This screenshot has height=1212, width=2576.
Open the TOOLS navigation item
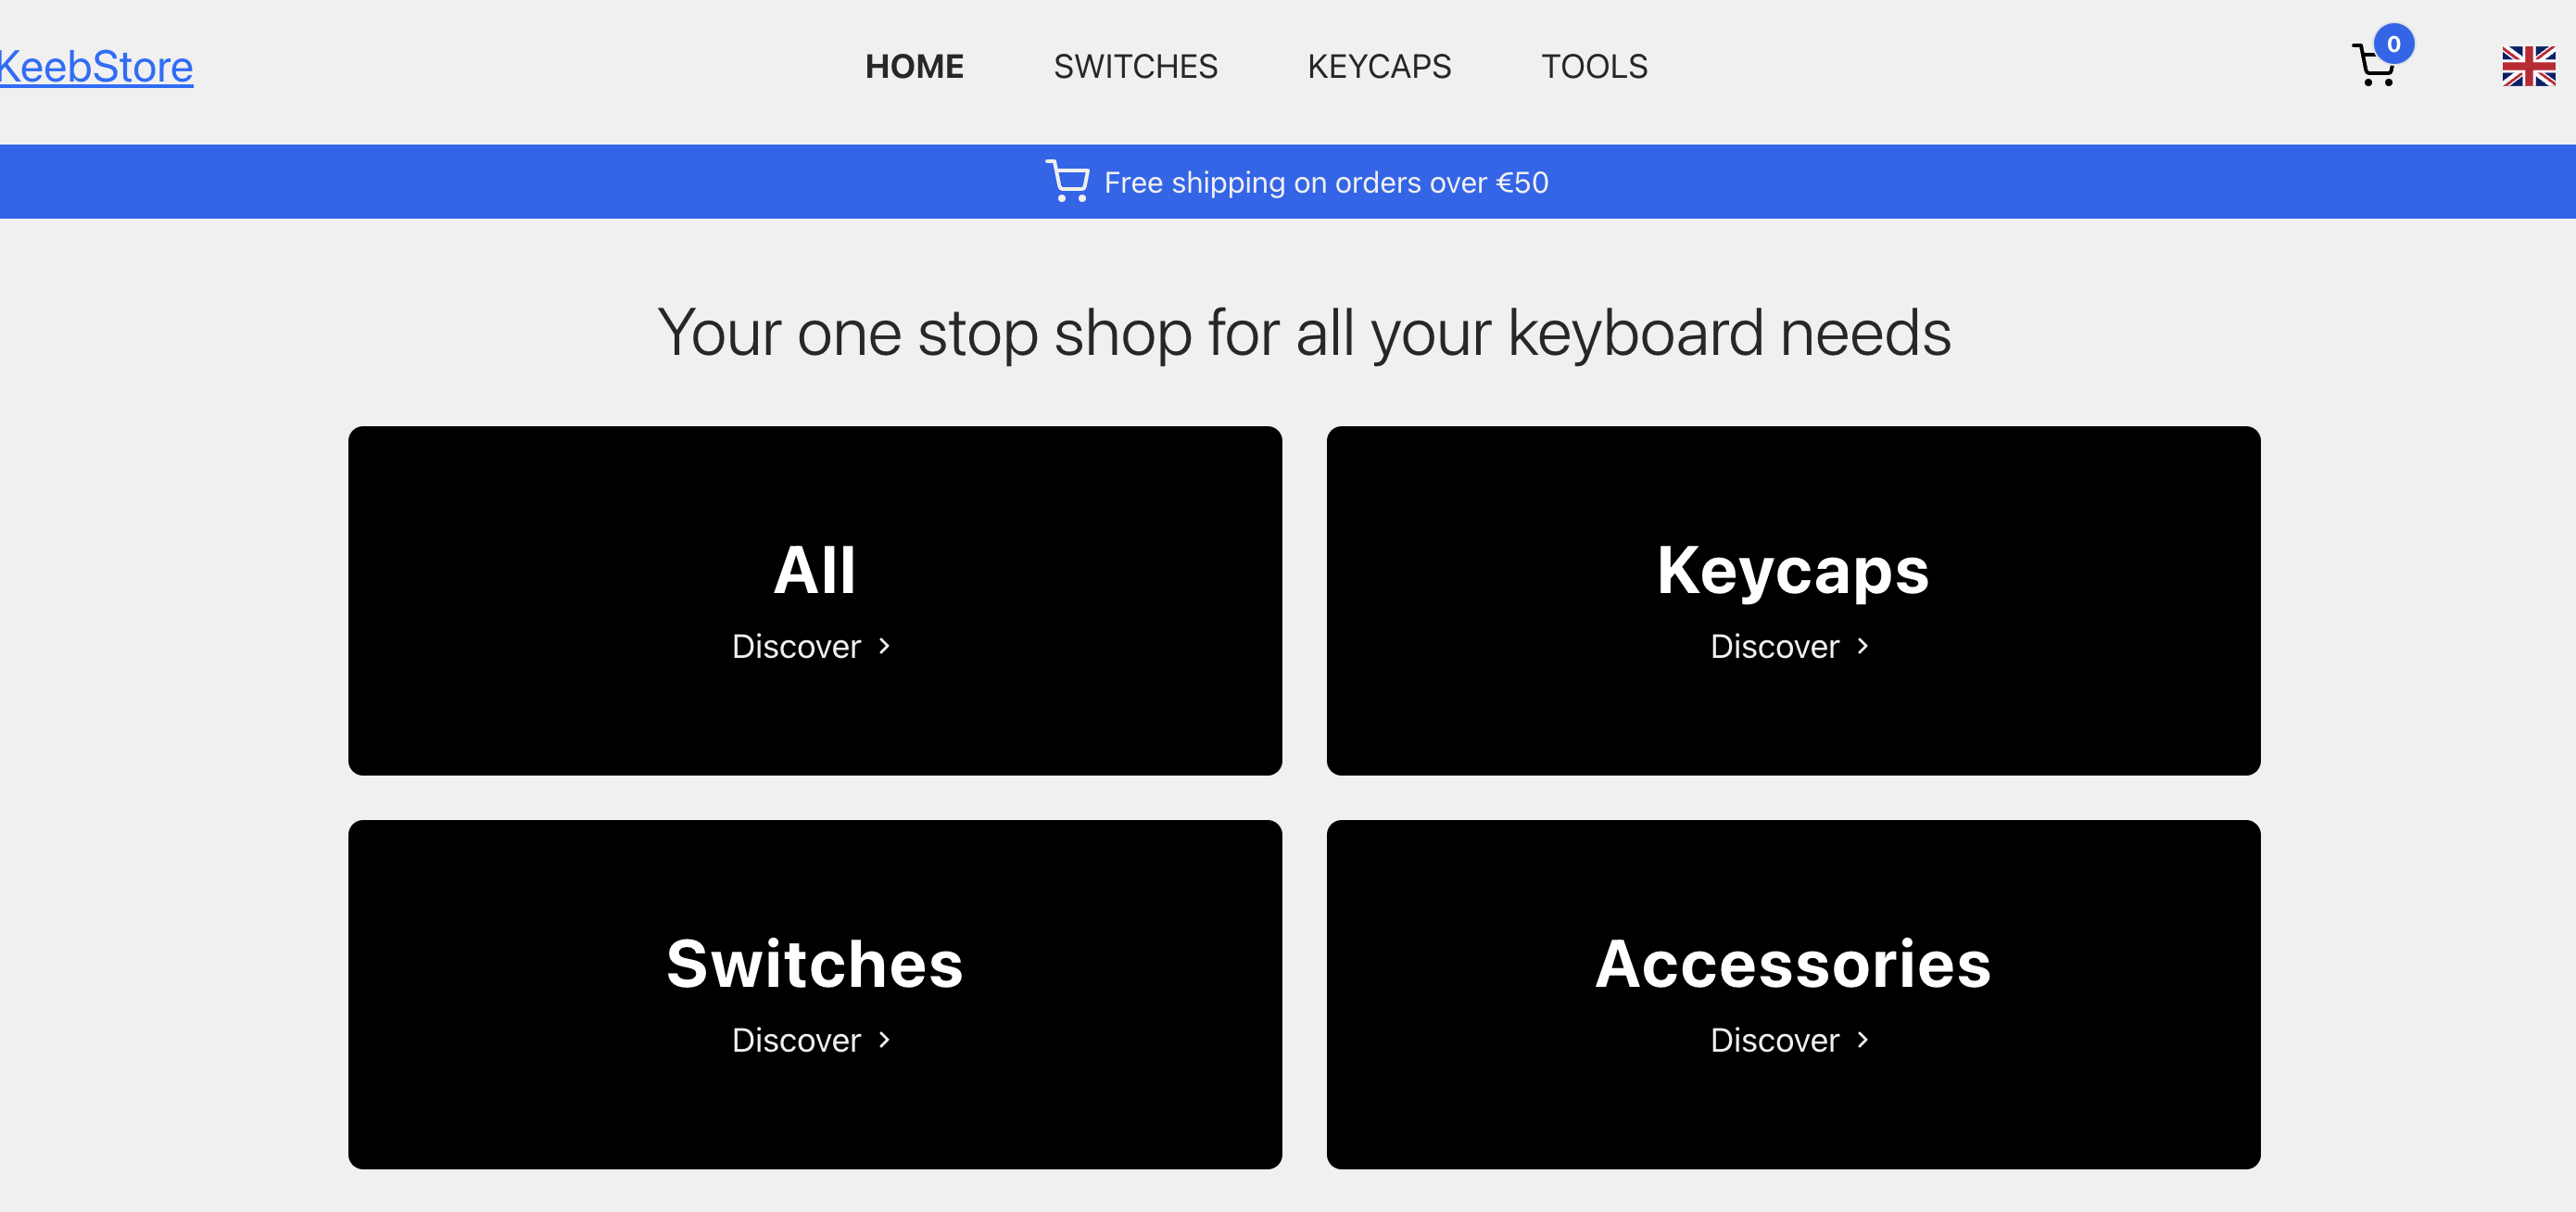(x=1594, y=67)
